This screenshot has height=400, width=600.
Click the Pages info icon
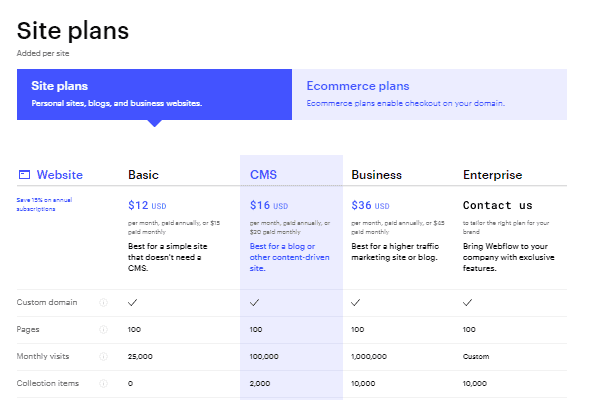coord(103,330)
